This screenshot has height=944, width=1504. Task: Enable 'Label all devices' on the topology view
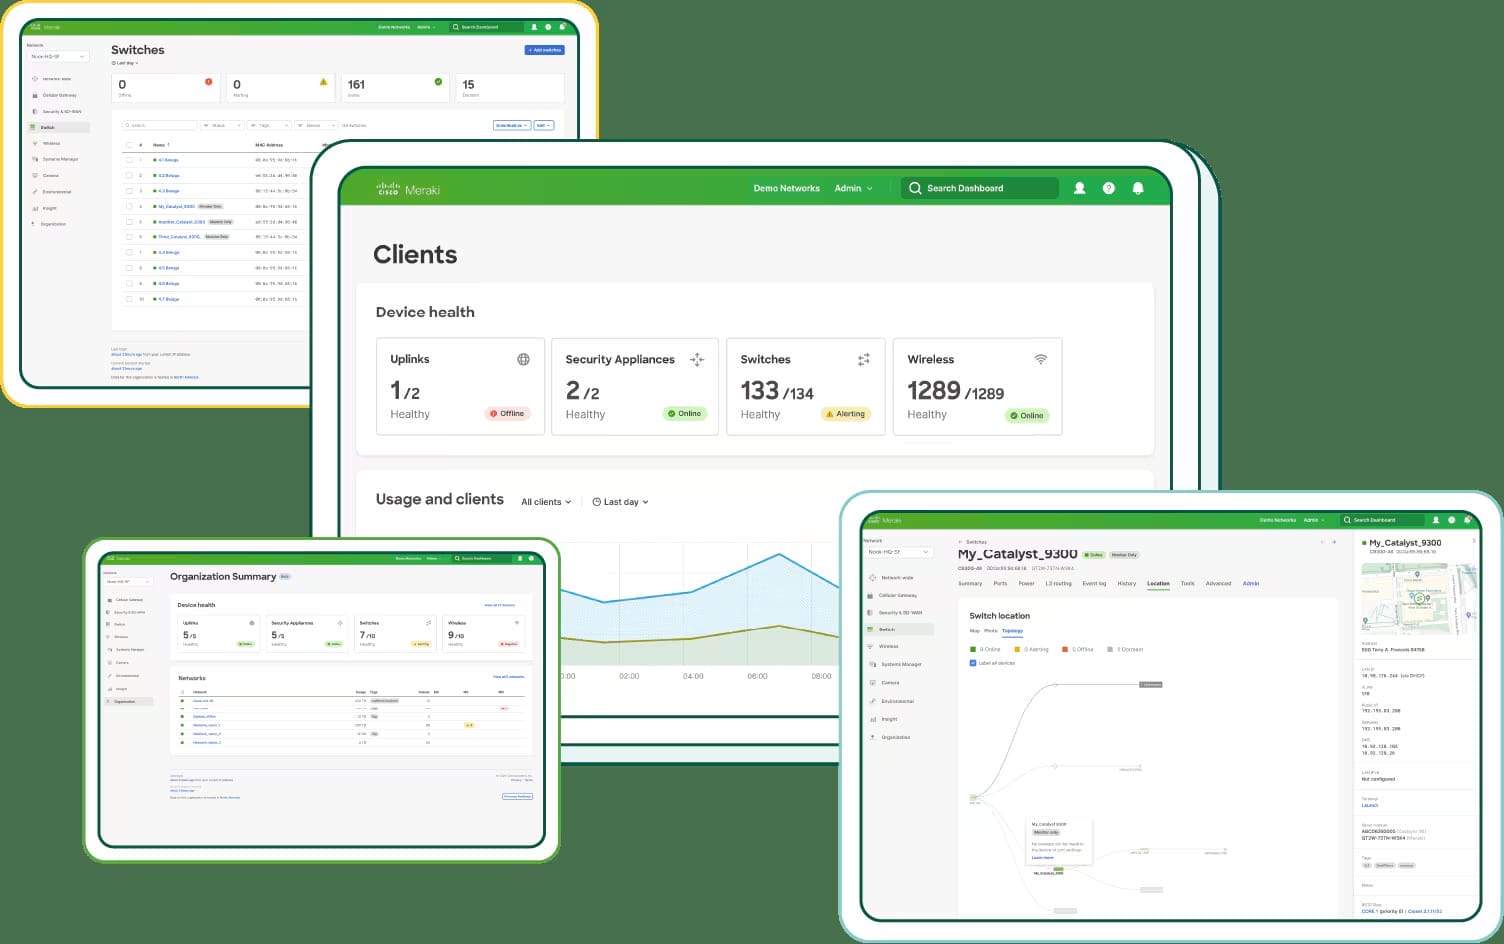tap(972, 662)
